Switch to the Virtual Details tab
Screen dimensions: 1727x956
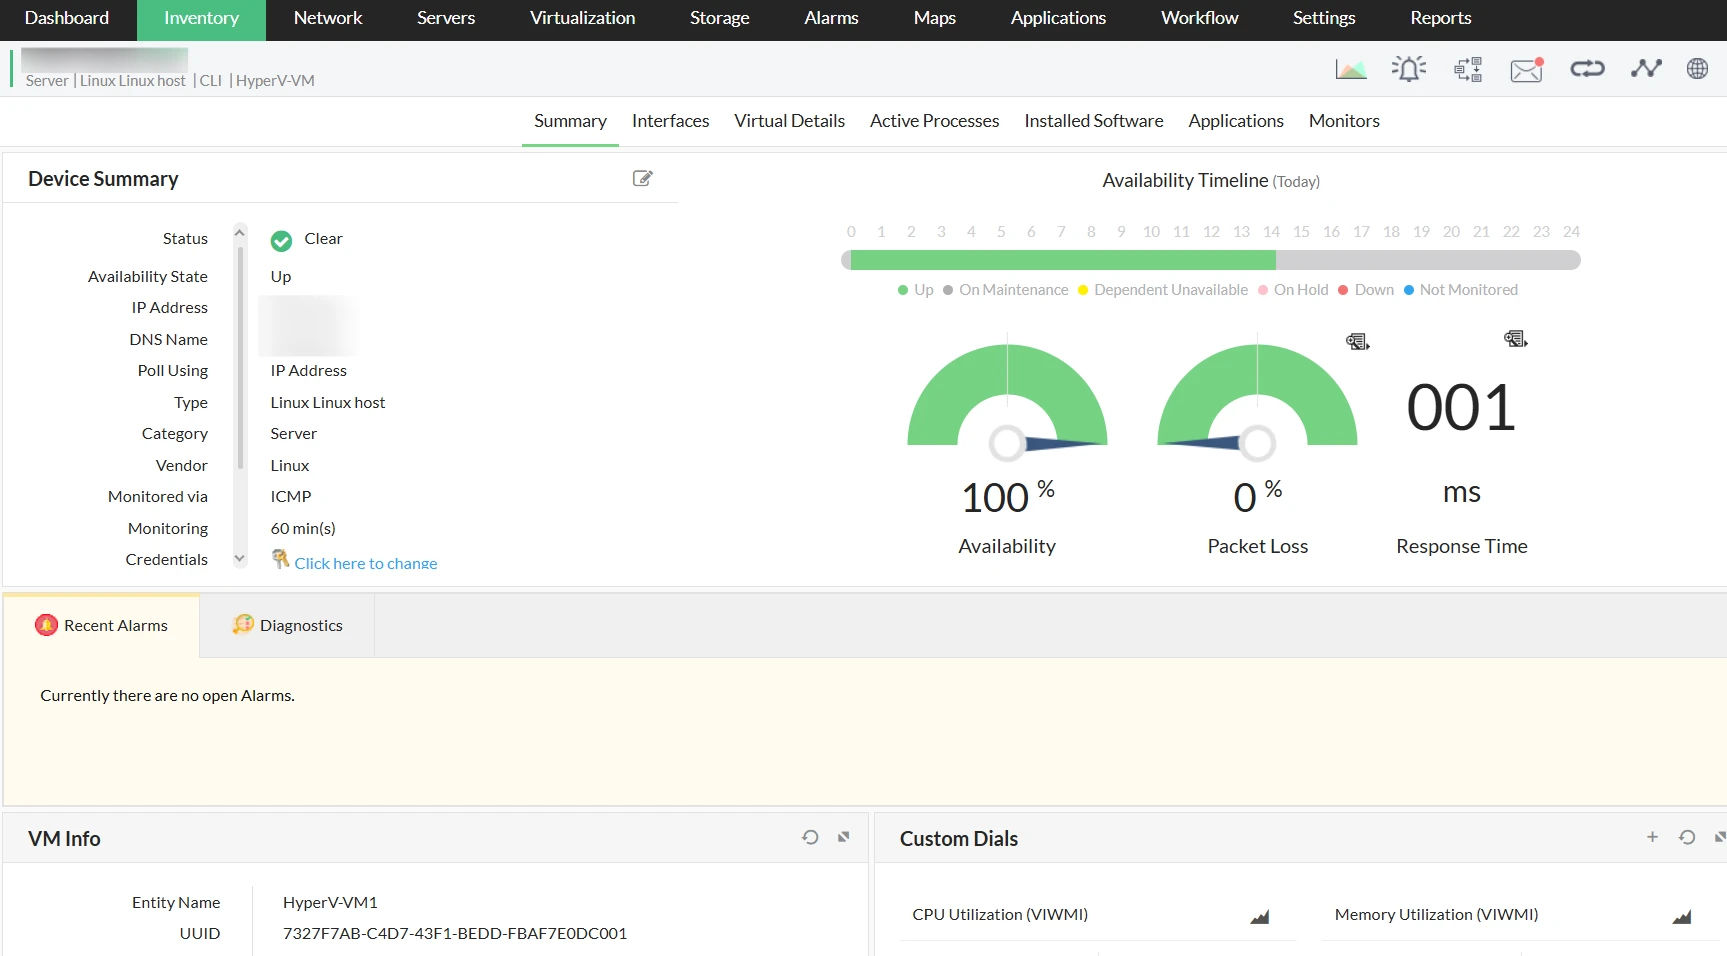click(x=789, y=121)
